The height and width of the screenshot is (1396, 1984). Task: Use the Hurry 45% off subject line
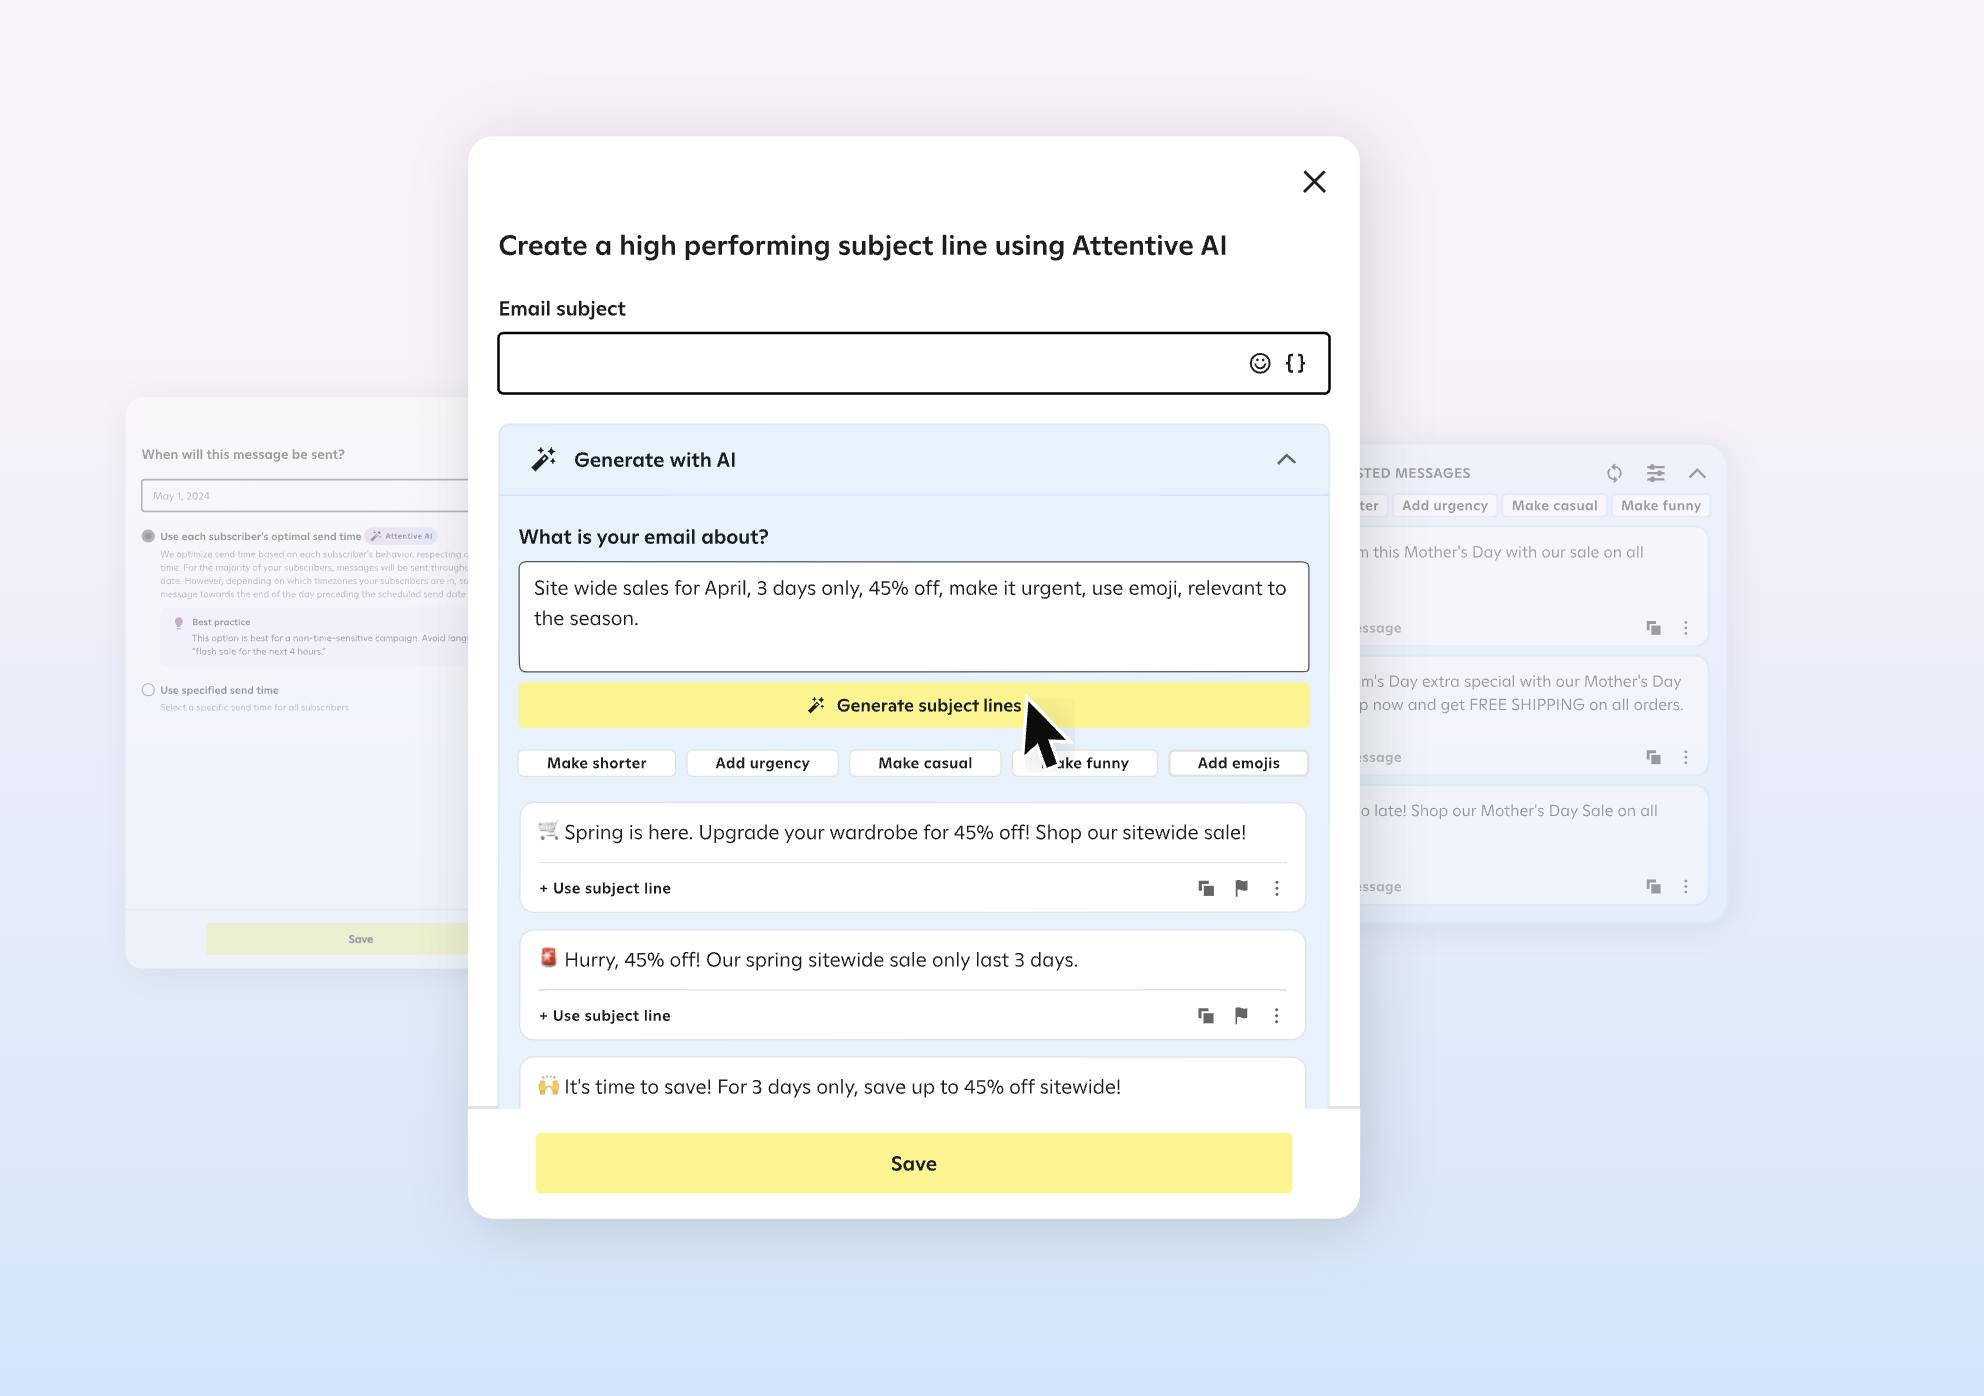(x=605, y=1016)
